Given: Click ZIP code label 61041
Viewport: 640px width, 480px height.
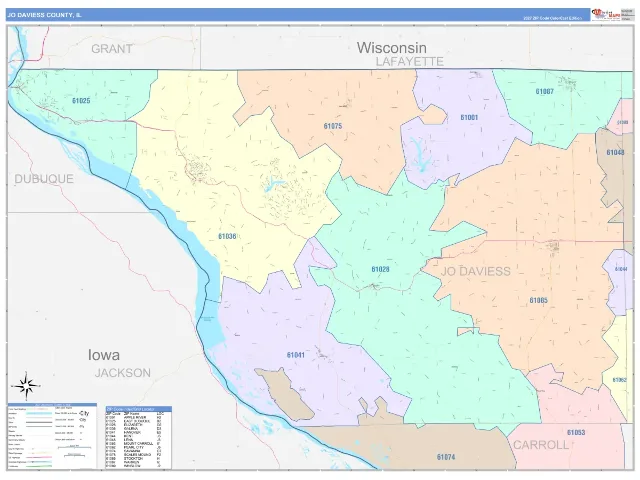Looking at the screenshot, I should [296, 355].
